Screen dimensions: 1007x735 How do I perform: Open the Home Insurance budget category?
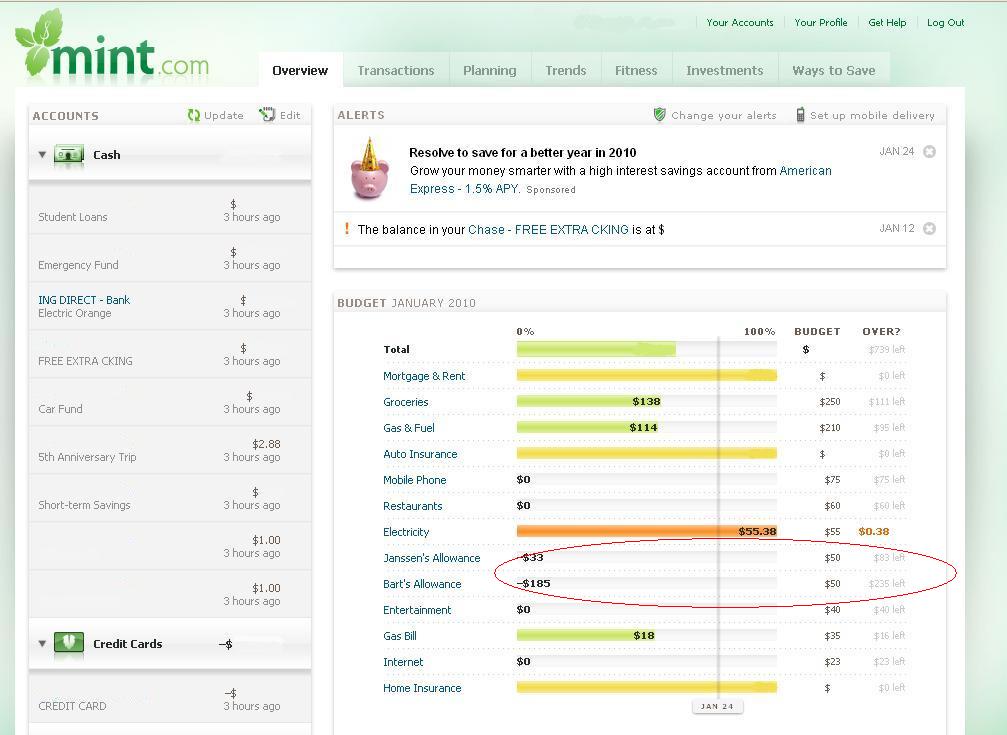click(422, 688)
